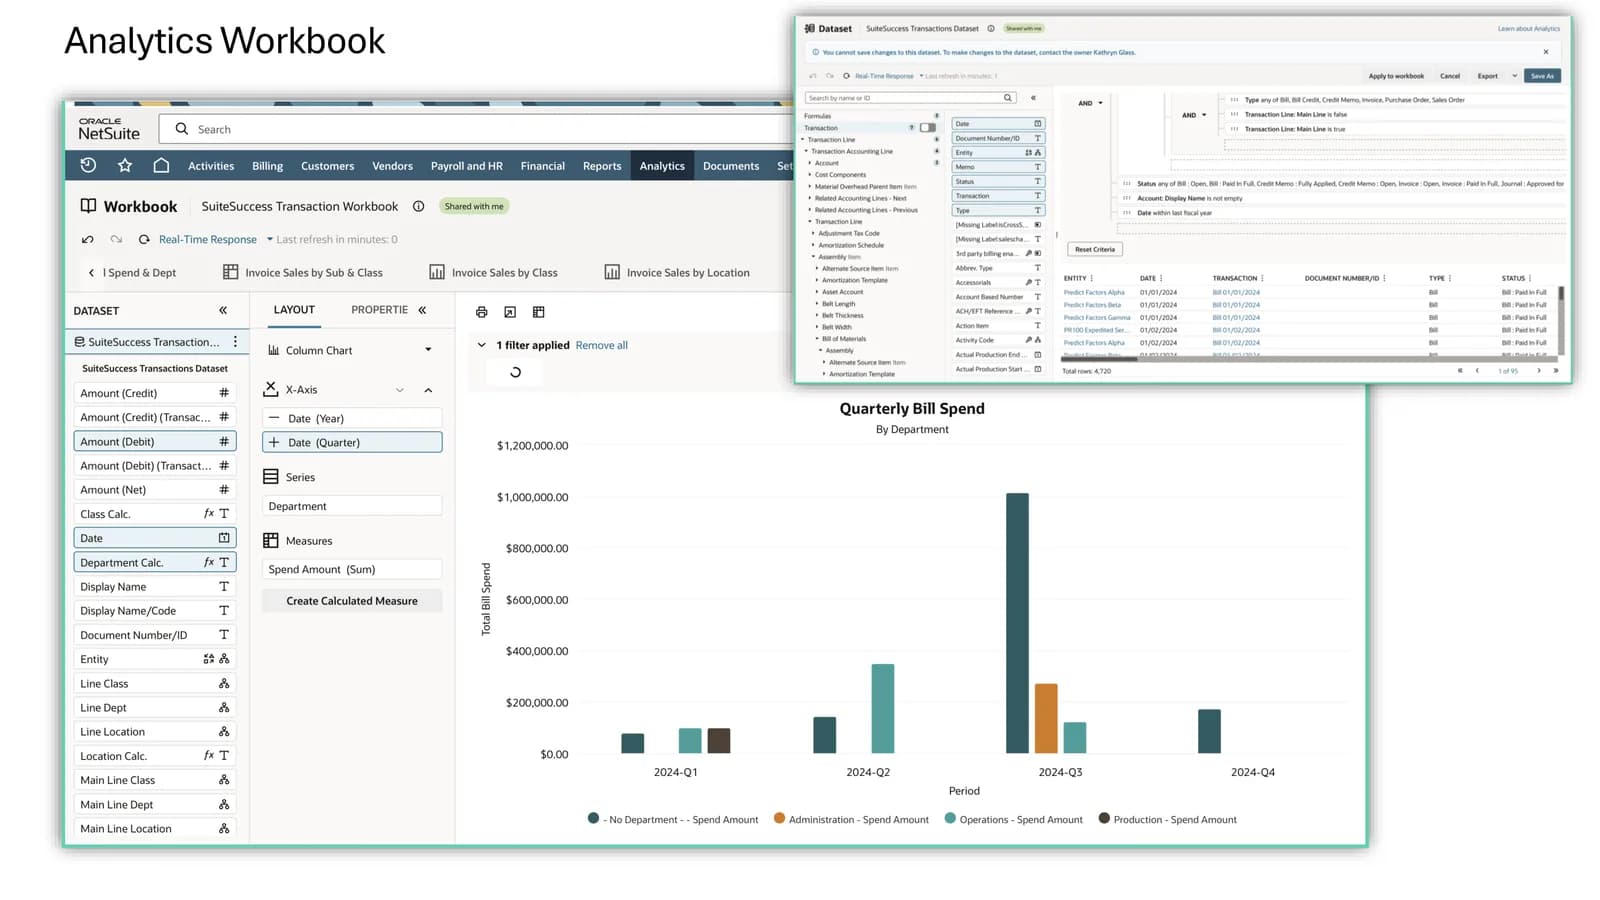Viewport: 1600px width, 900px height.
Task: Open the Column Chart type dropdown
Action: [x=428, y=350]
